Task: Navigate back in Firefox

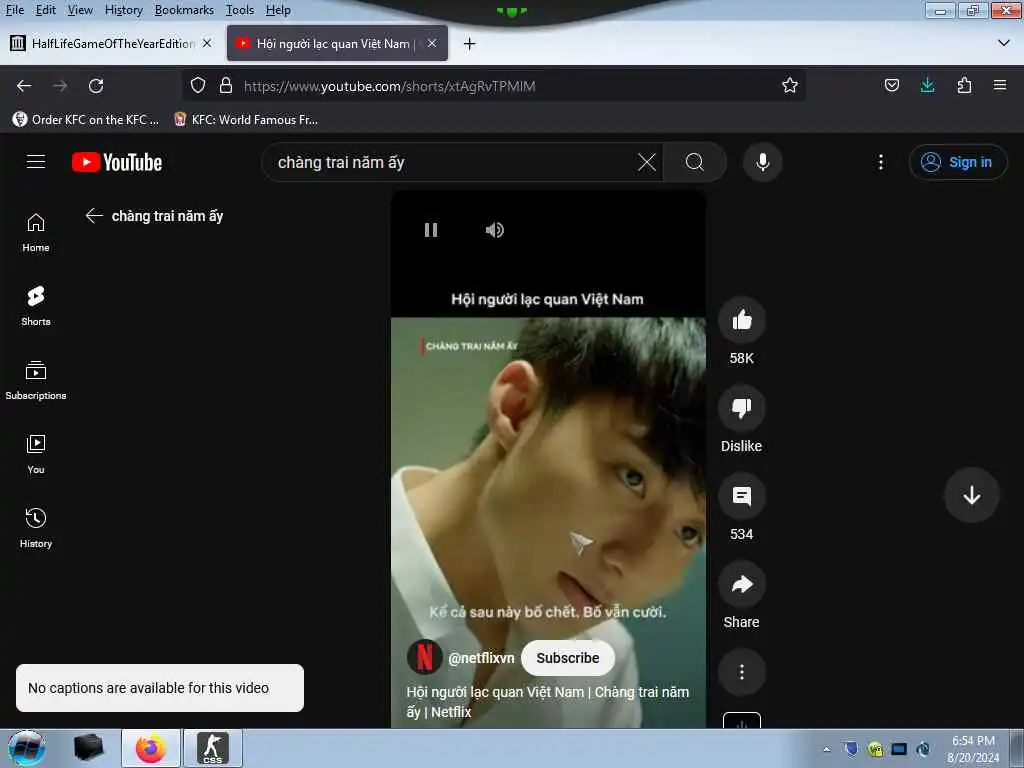Action: pos(24,86)
